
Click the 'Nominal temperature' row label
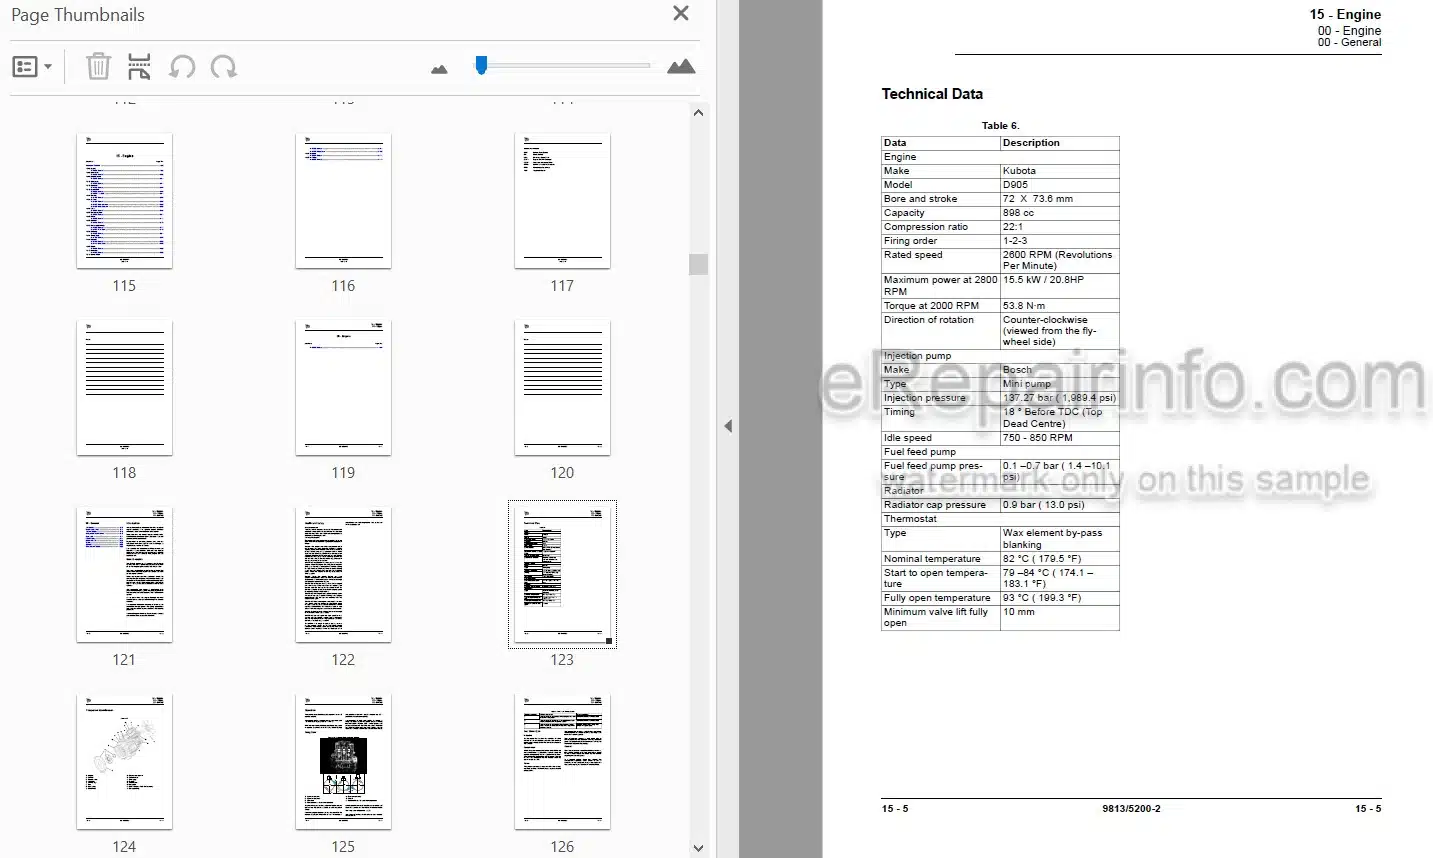(x=932, y=559)
